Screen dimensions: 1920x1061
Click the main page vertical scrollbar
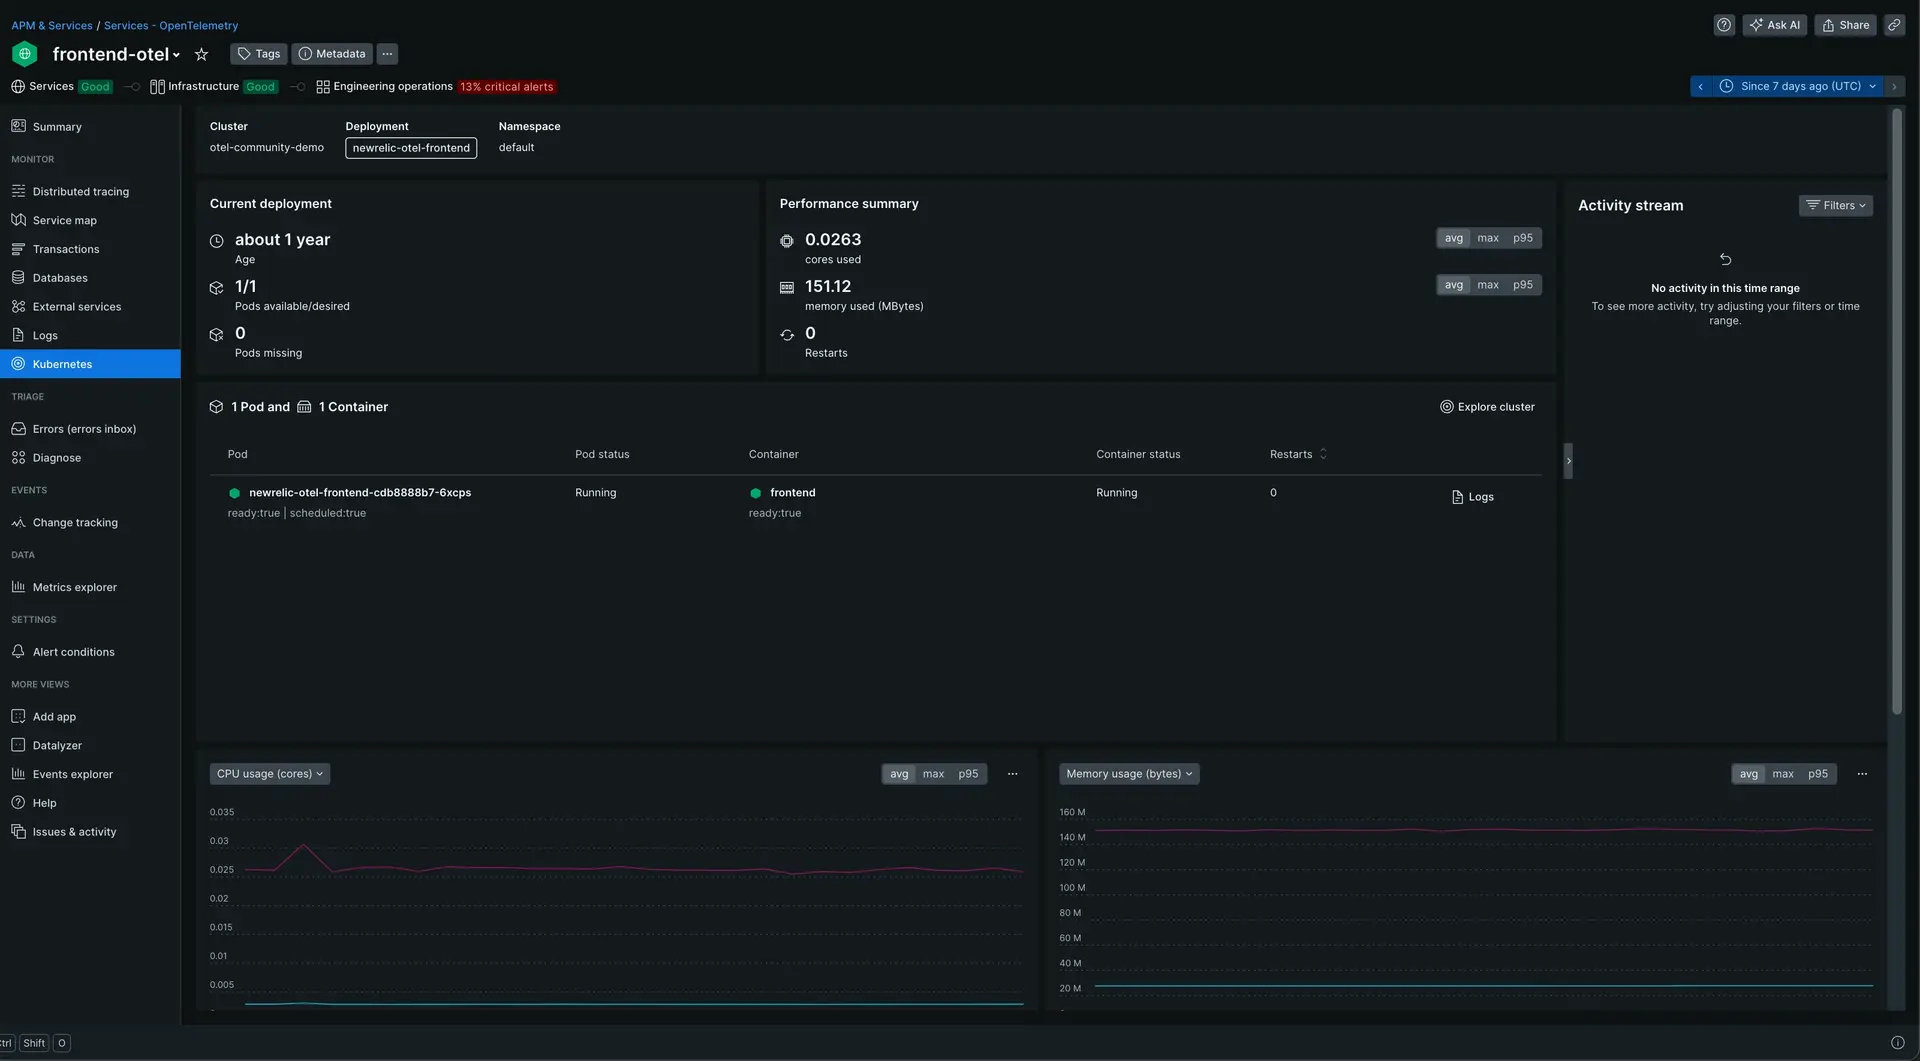click(x=1896, y=410)
